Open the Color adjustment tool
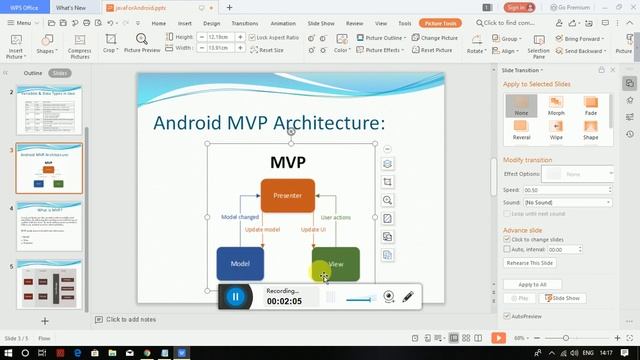Viewport: 640px width, 360px height. pyautogui.click(x=342, y=44)
